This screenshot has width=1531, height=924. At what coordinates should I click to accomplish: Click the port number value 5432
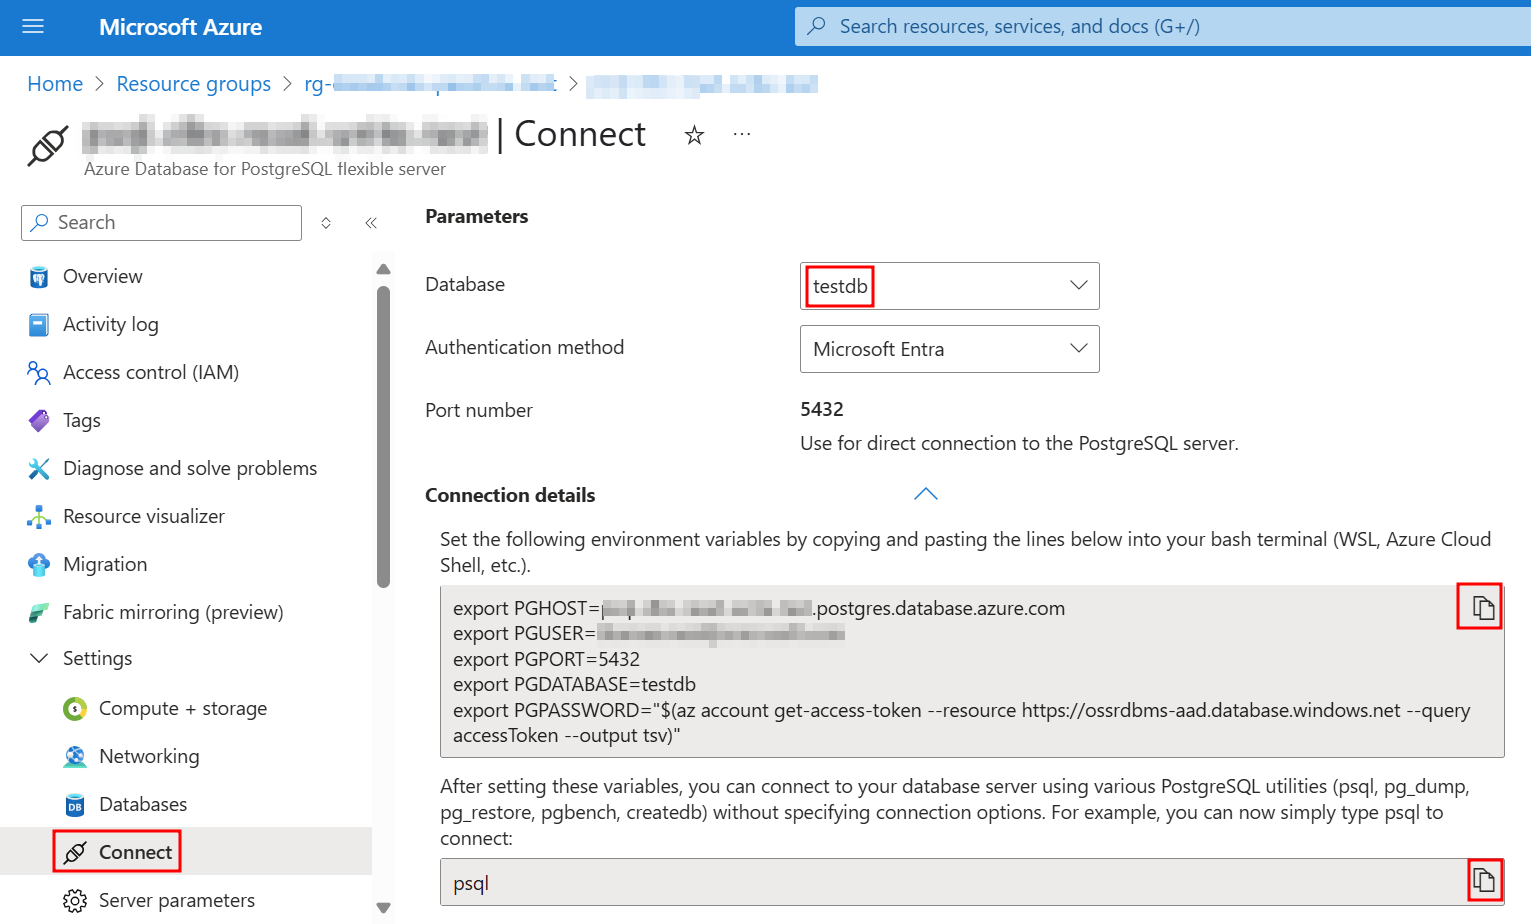click(822, 409)
